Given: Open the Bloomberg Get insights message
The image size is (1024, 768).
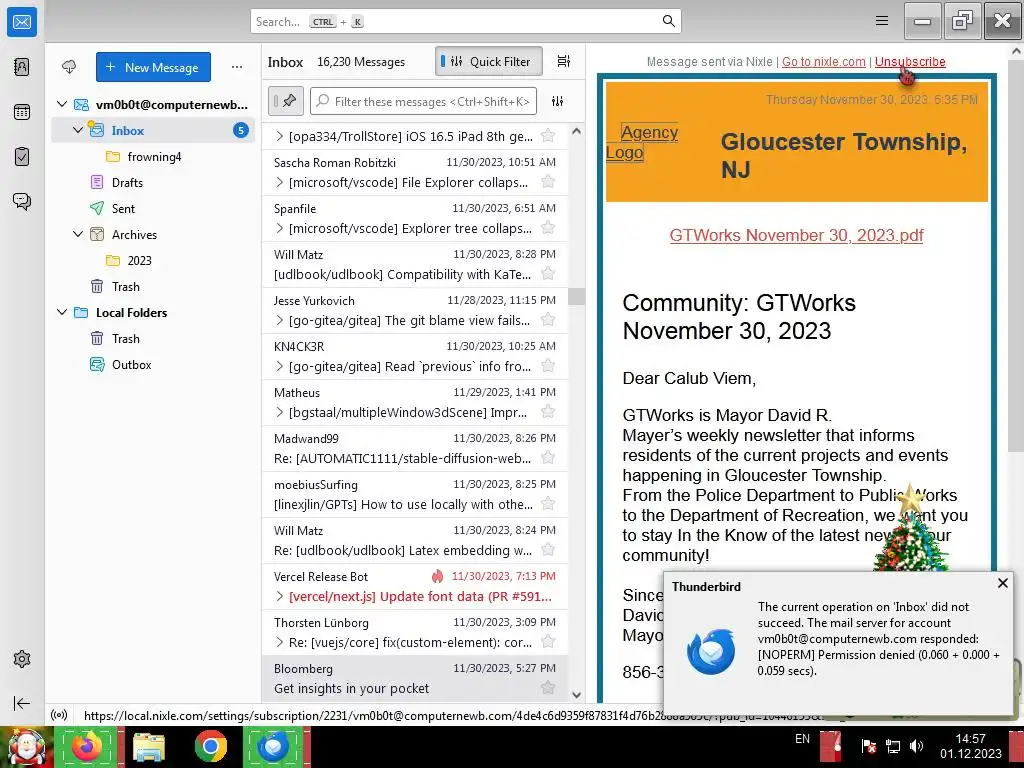Looking at the screenshot, I should point(415,679).
